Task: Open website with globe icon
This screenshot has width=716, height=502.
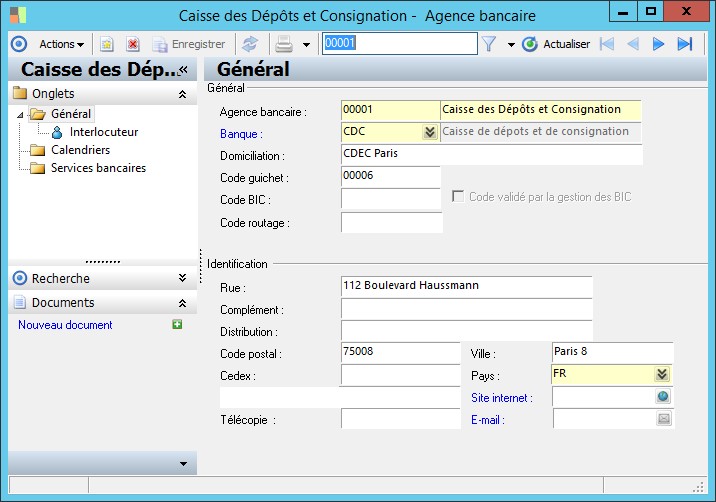Action: 663,396
